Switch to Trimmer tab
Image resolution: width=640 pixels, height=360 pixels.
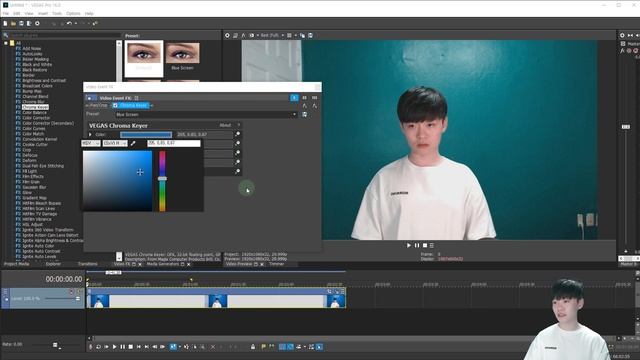(x=276, y=264)
